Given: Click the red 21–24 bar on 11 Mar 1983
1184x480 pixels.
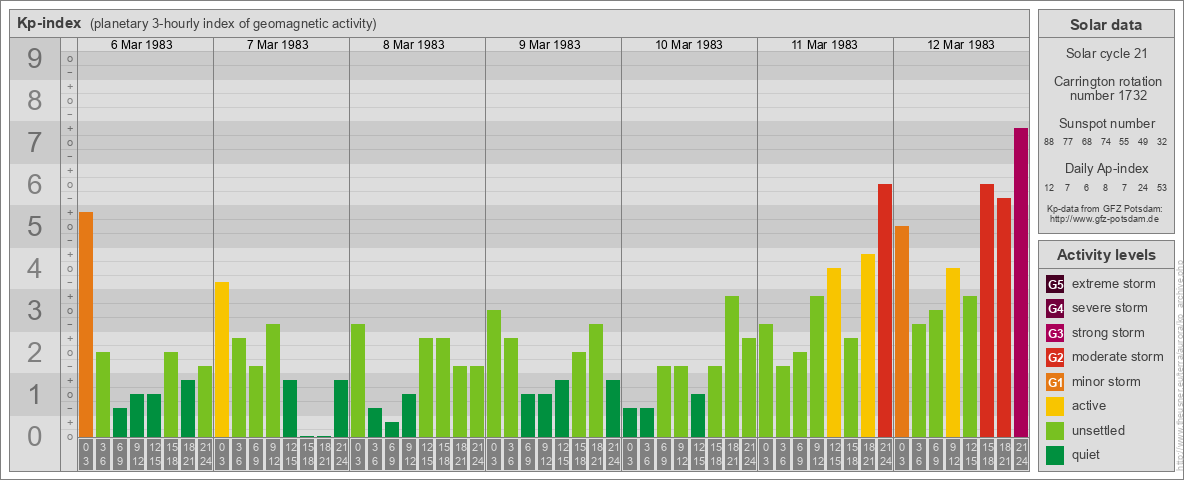Looking at the screenshot, I should (x=885, y=310).
